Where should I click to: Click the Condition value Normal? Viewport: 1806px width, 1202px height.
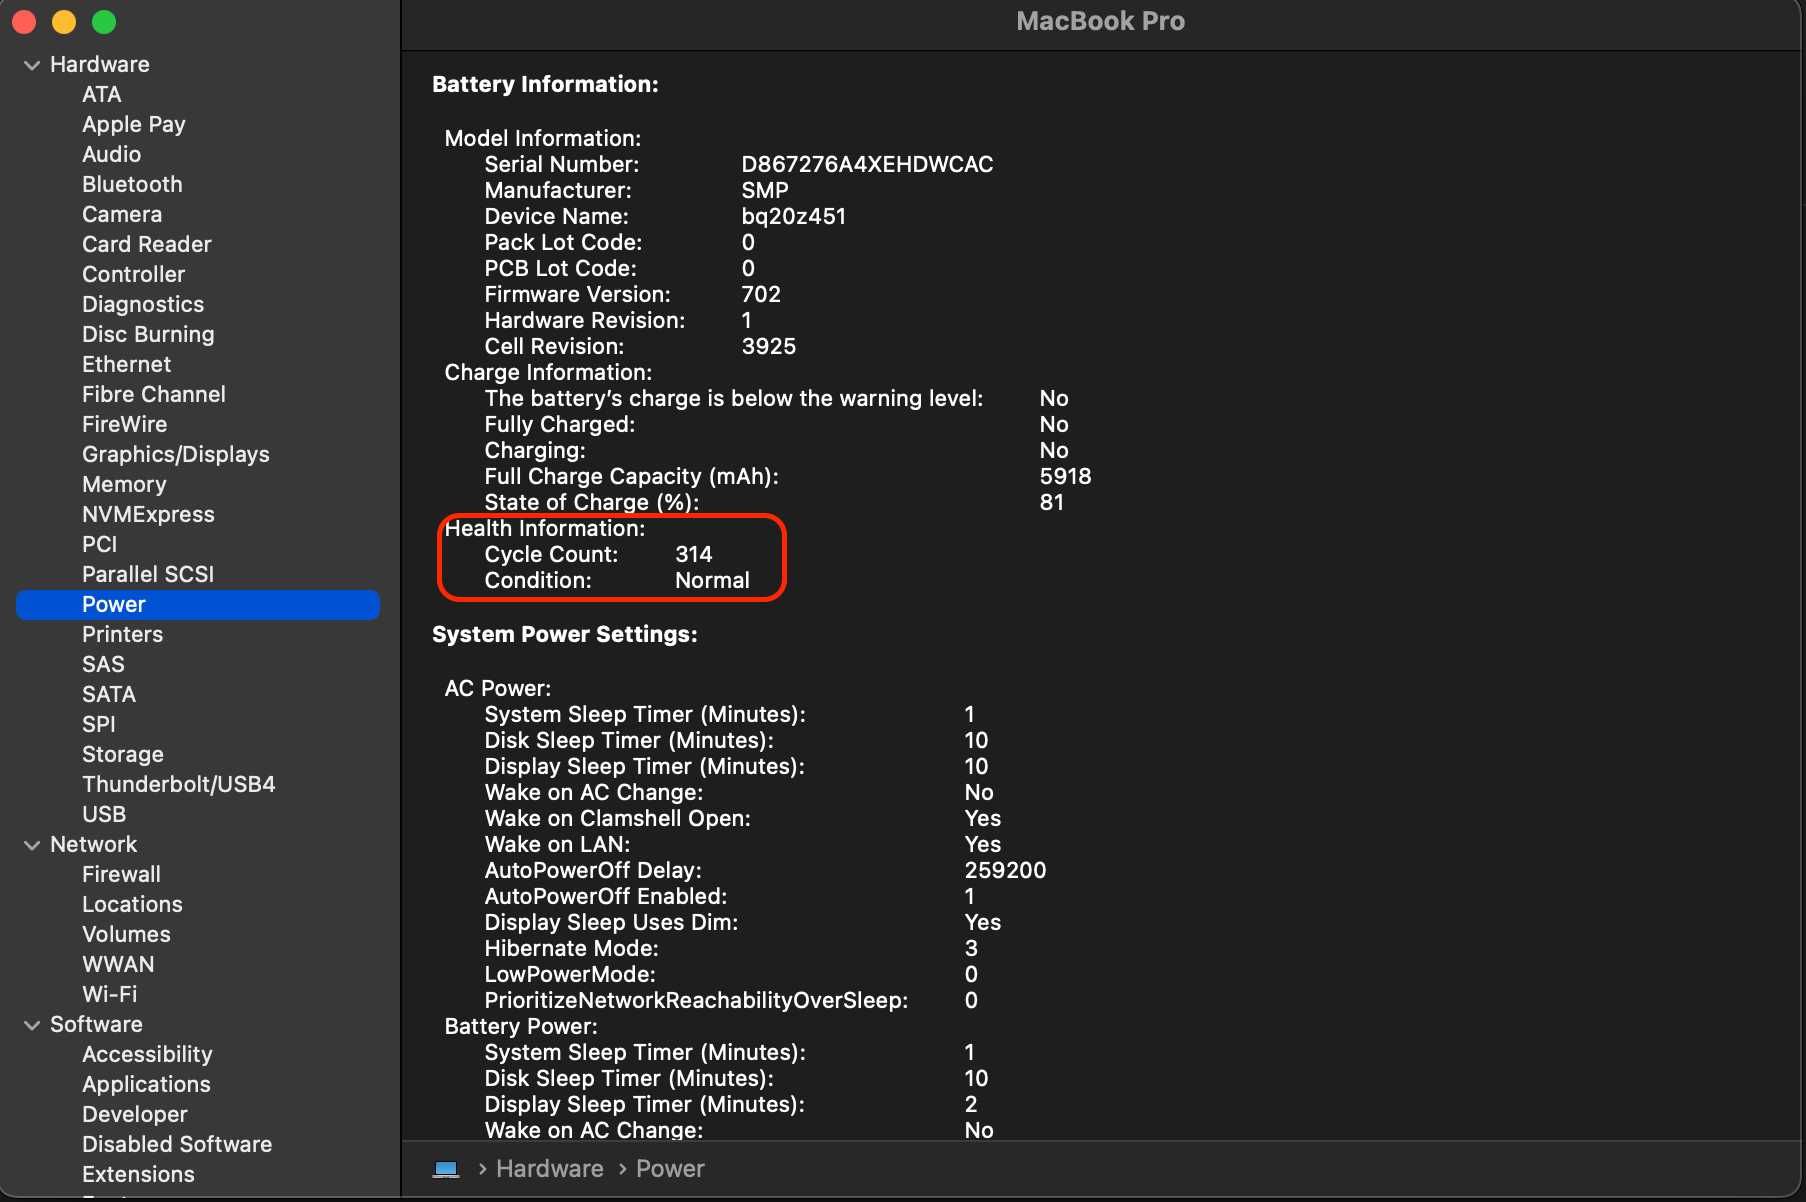click(x=712, y=581)
